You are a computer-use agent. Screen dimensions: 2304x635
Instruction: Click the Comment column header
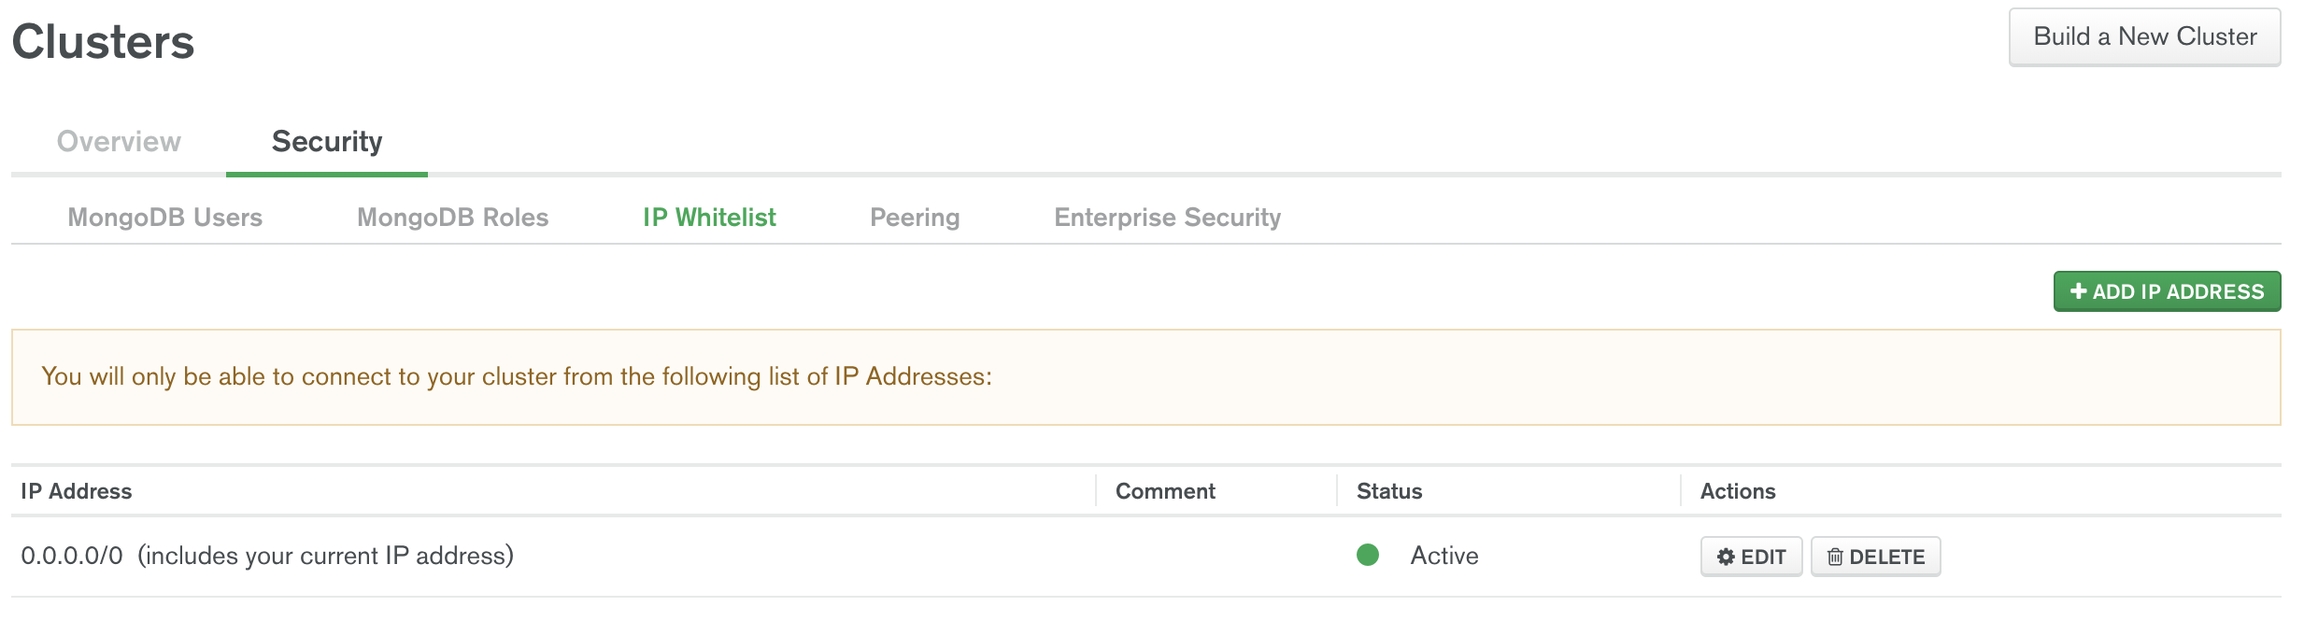(1165, 491)
